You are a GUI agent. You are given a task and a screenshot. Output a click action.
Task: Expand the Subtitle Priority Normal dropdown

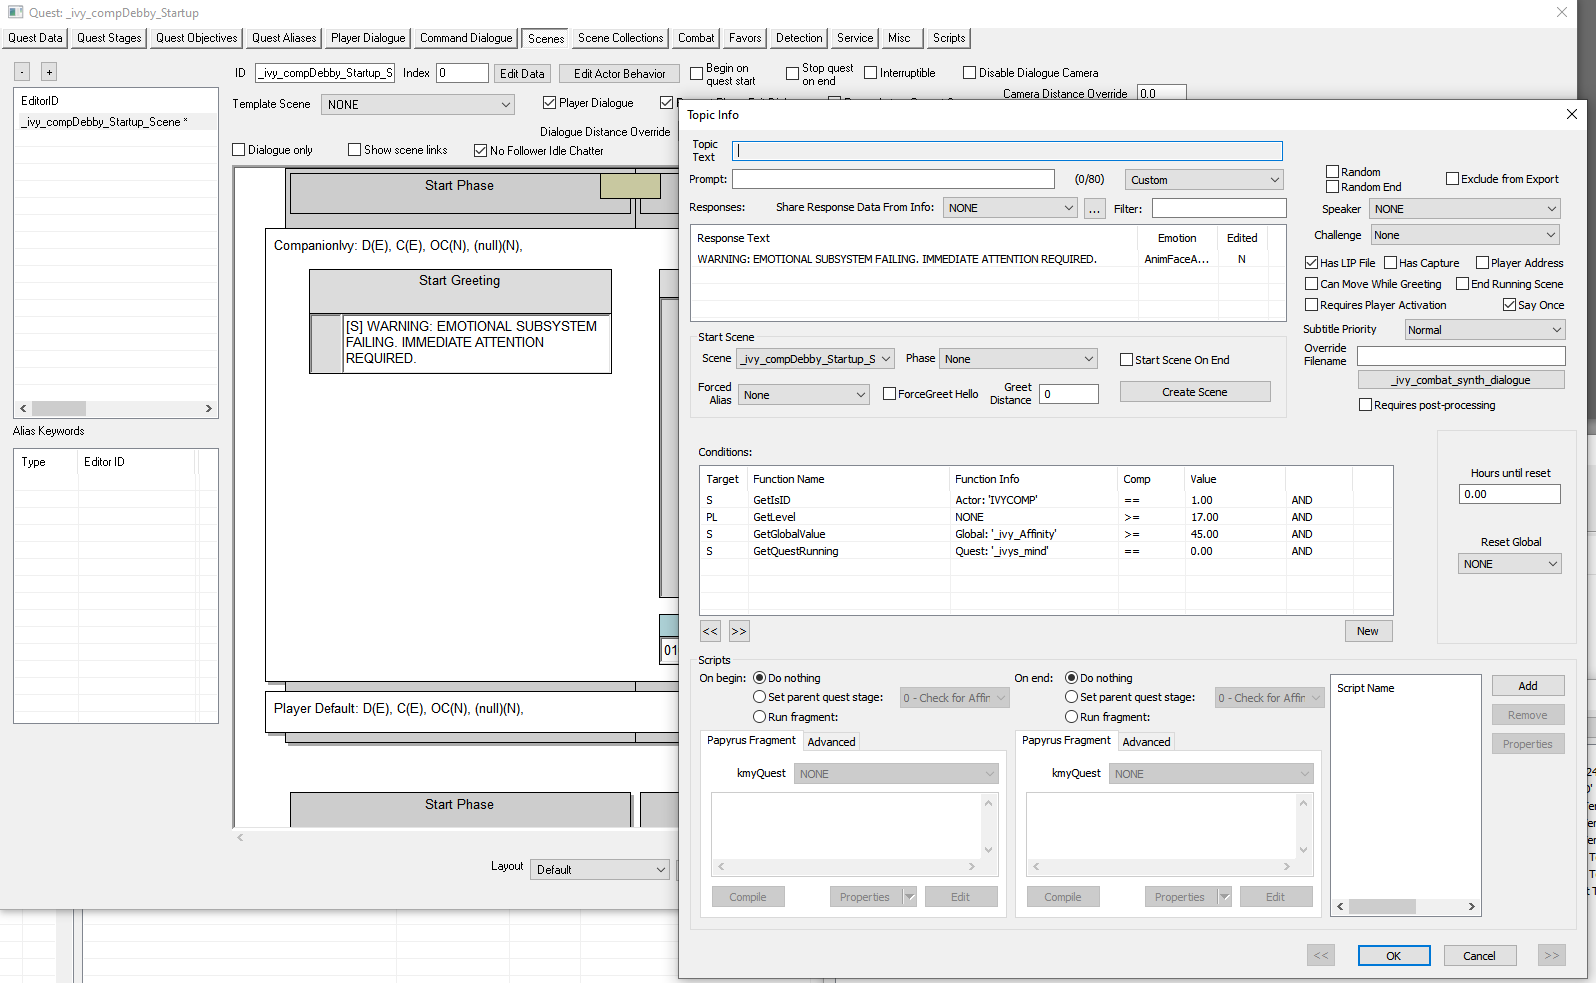coord(1485,330)
